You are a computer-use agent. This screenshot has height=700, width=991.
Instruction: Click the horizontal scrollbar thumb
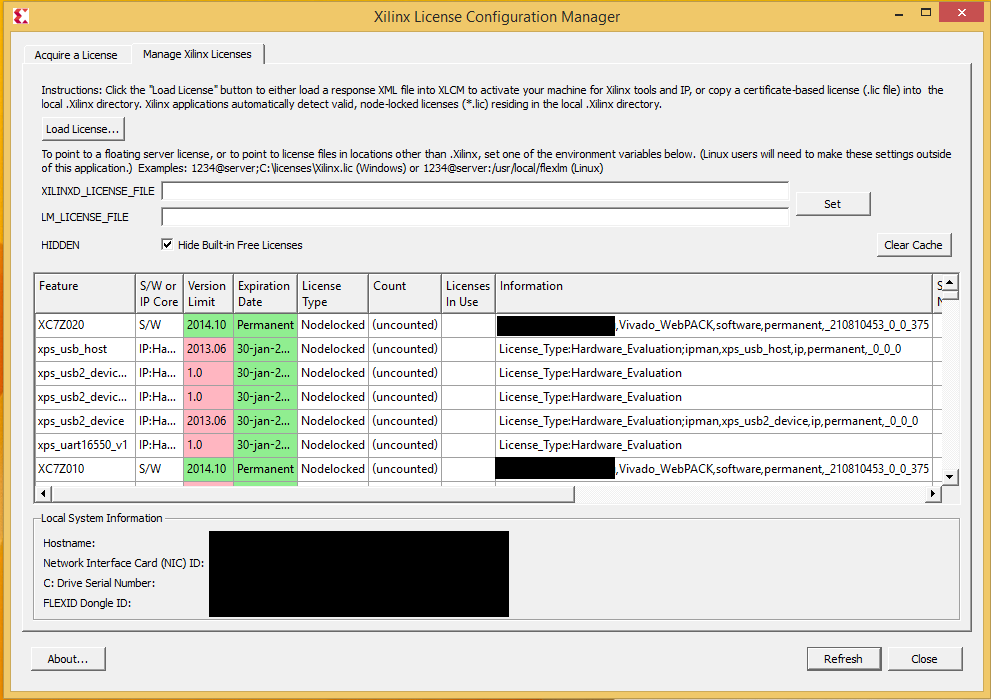click(313, 493)
